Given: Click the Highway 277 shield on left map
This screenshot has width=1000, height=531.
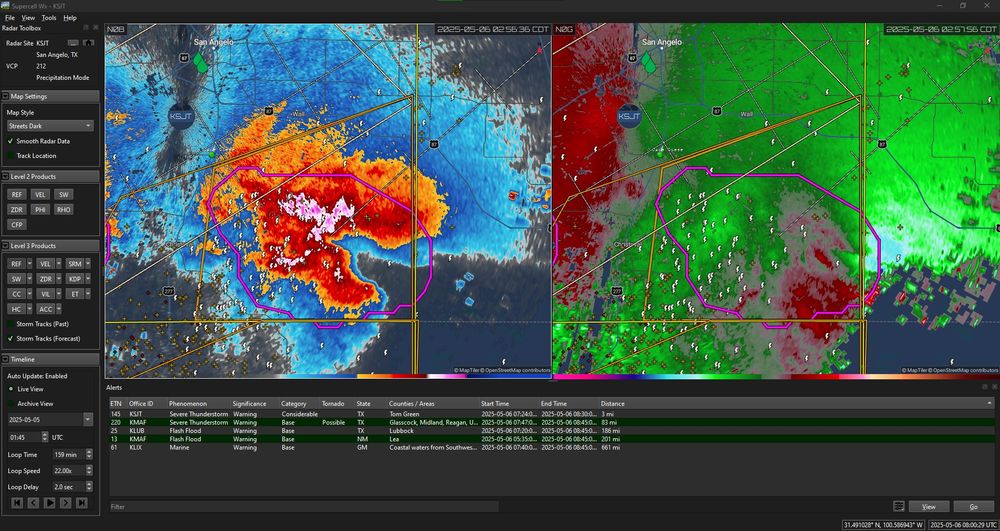Looking at the screenshot, I should [168, 291].
